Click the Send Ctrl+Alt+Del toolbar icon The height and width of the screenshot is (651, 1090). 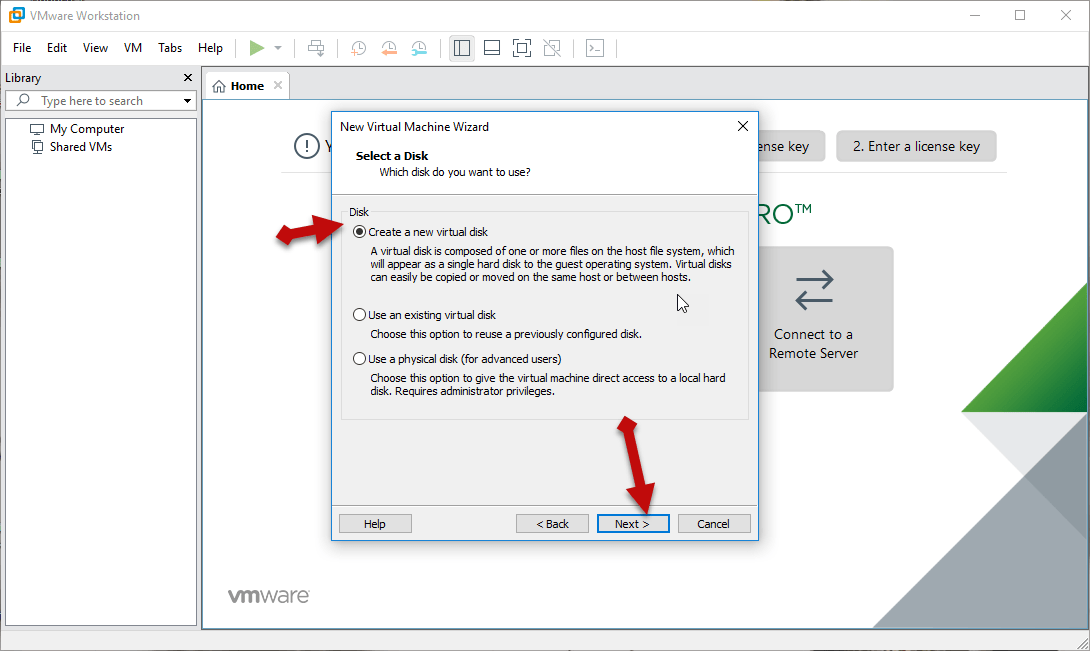click(316, 48)
